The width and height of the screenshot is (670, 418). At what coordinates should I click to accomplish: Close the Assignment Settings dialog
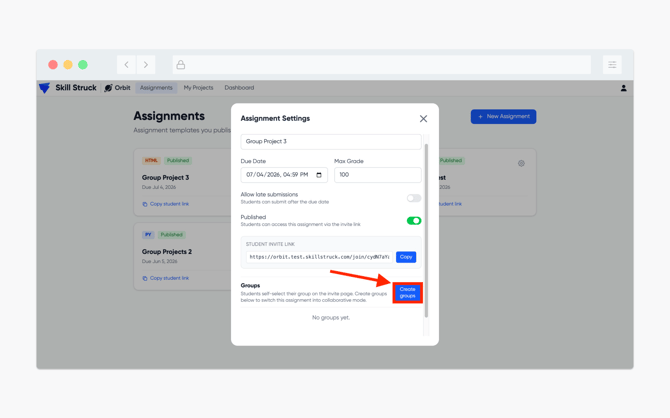click(423, 118)
